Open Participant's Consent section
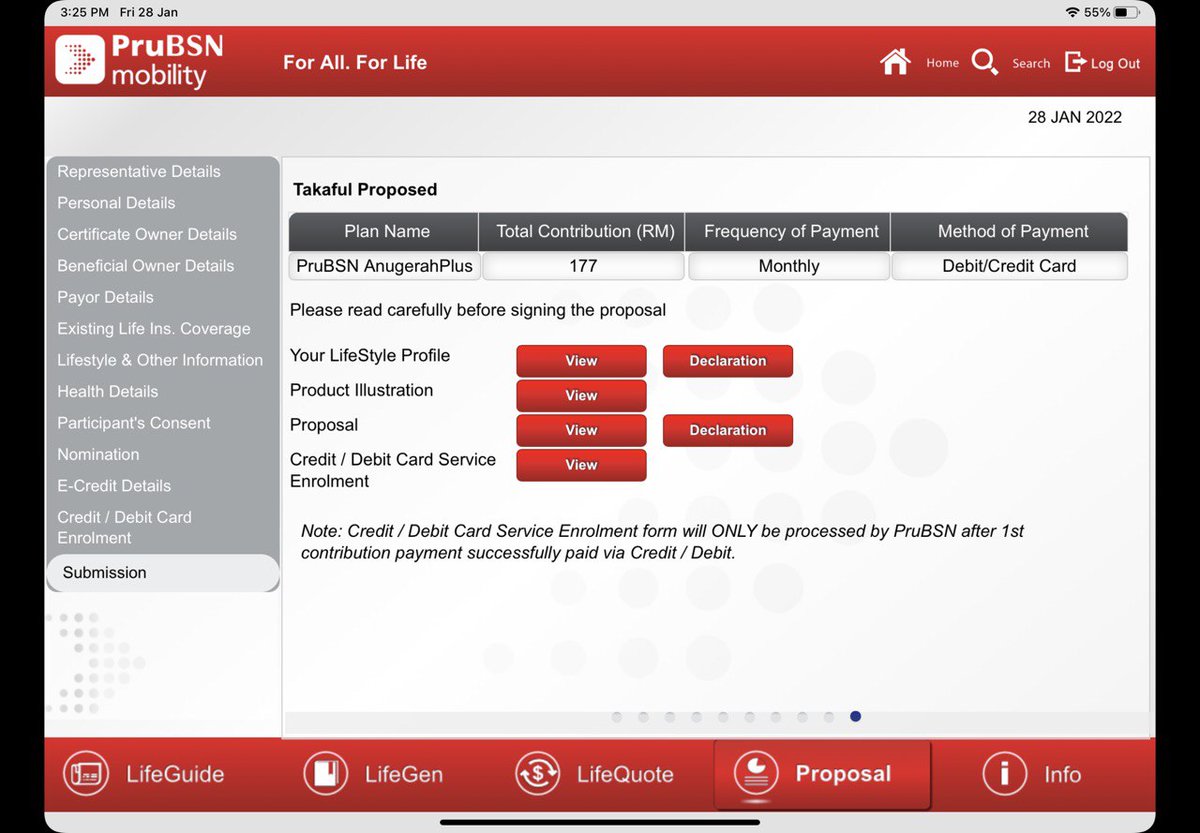The image size is (1200, 833). tap(134, 423)
